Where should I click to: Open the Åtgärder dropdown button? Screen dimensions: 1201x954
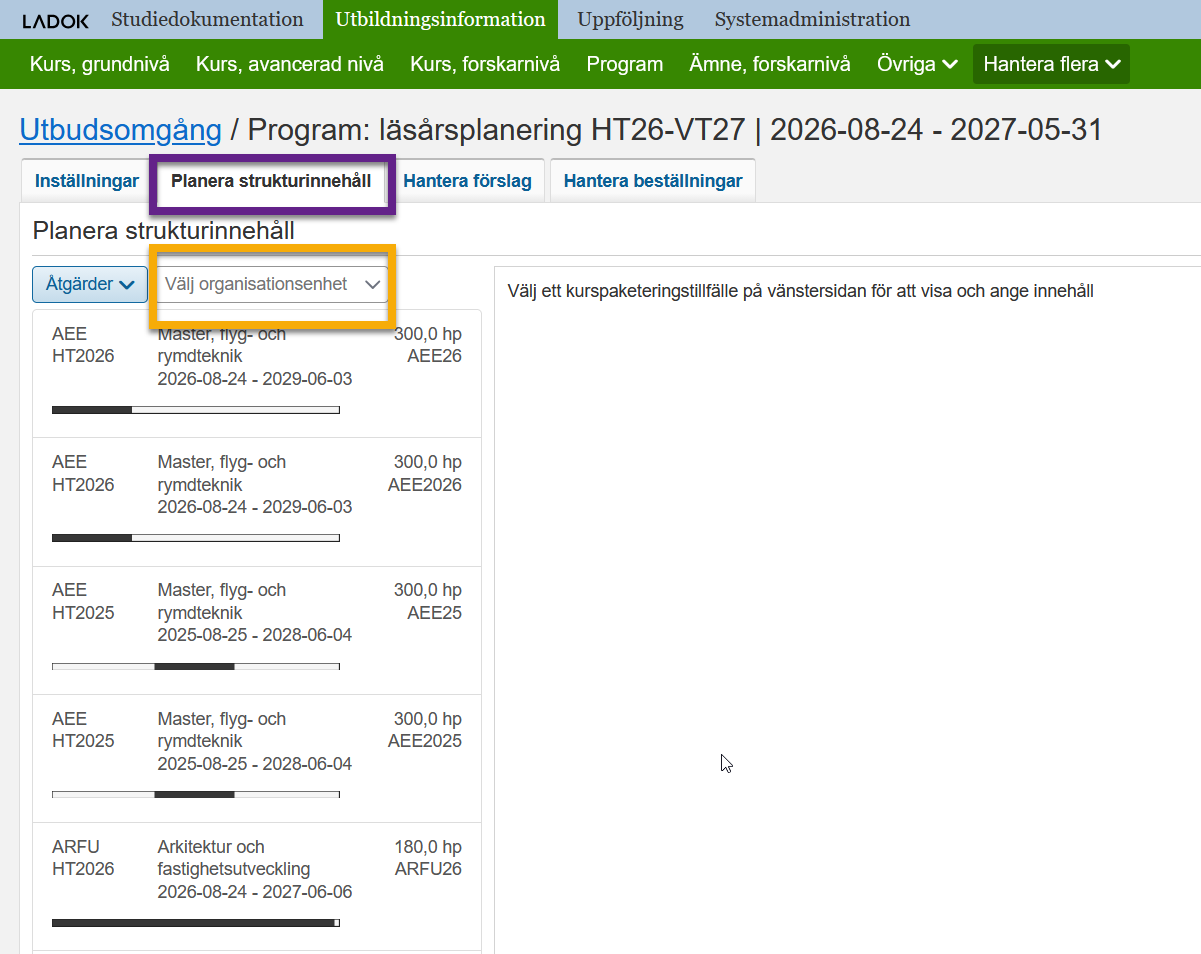tap(91, 284)
